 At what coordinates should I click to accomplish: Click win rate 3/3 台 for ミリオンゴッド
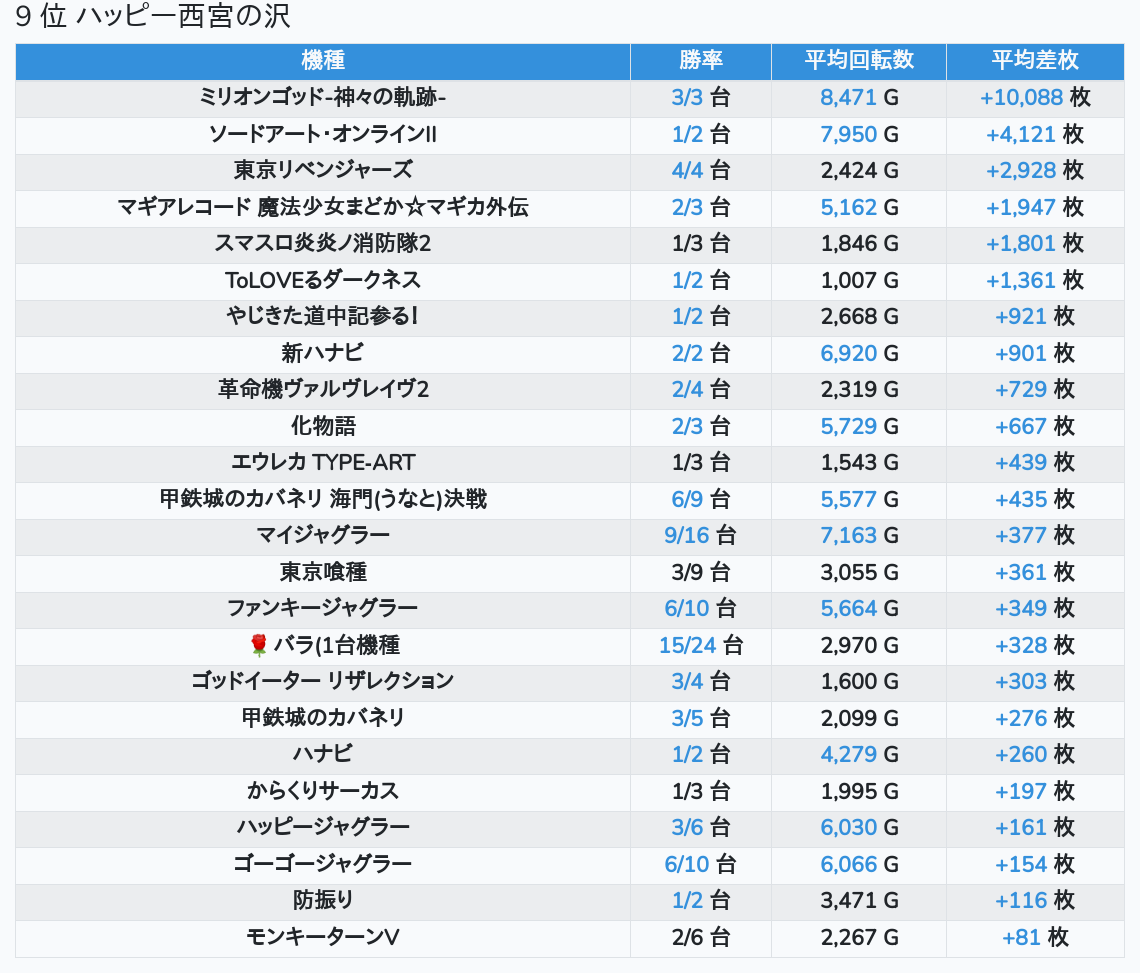pyautogui.click(x=701, y=97)
